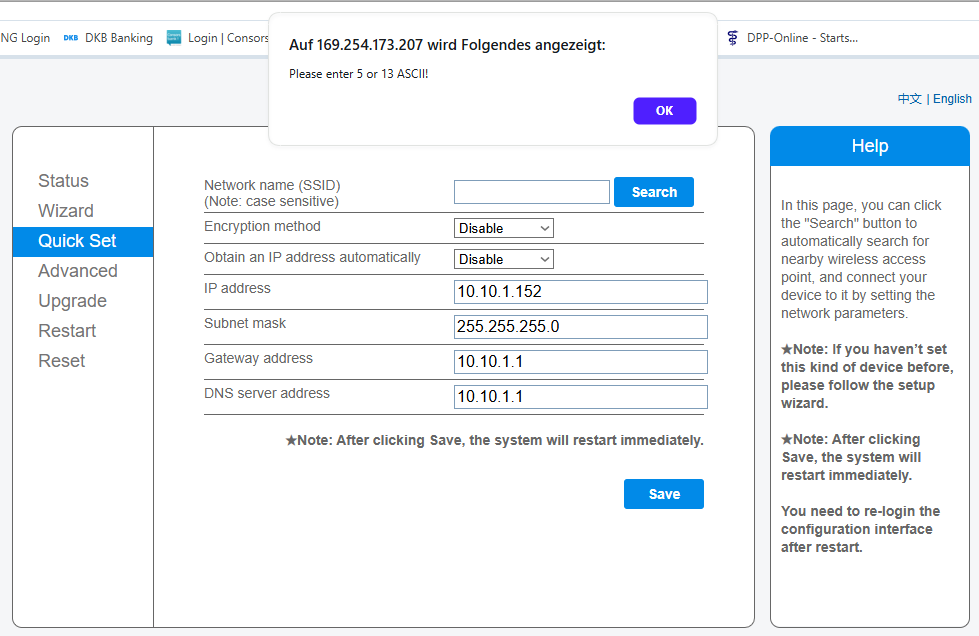Expand the Encryption method dropdown
Image resolution: width=979 pixels, height=636 pixels.
503,228
